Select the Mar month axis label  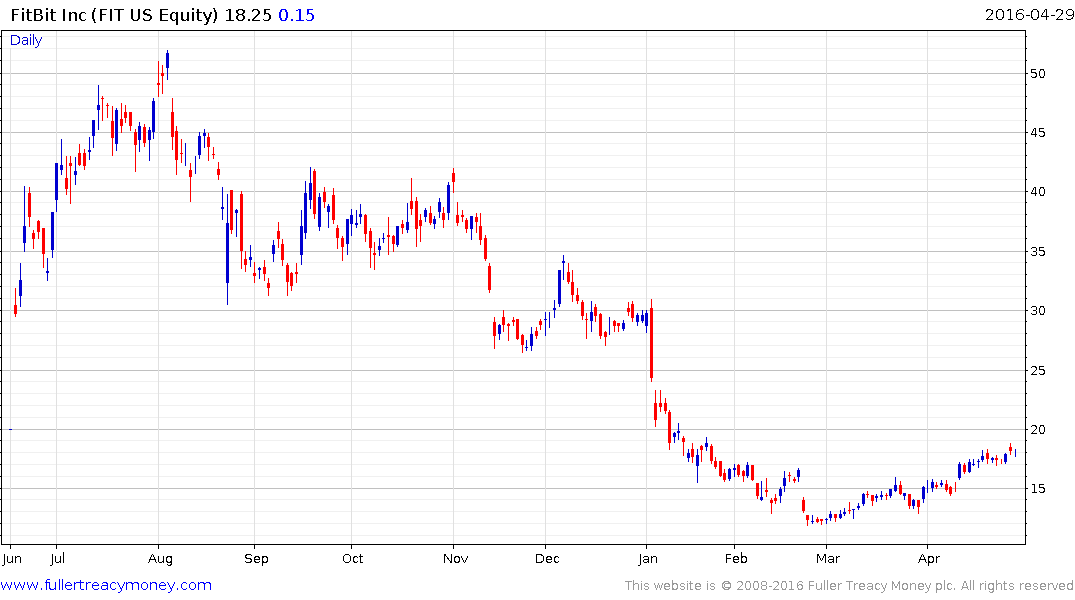click(x=828, y=559)
